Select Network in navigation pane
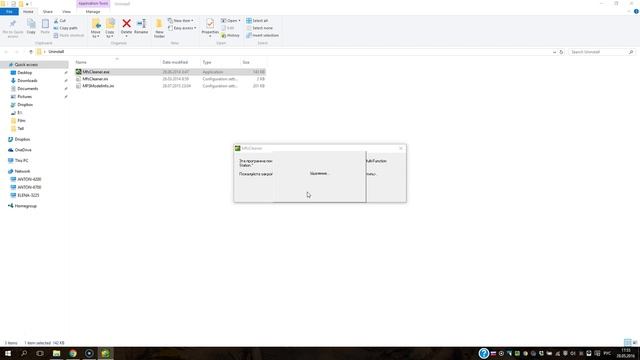Image resolution: width=640 pixels, height=360 pixels. click(22, 171)
